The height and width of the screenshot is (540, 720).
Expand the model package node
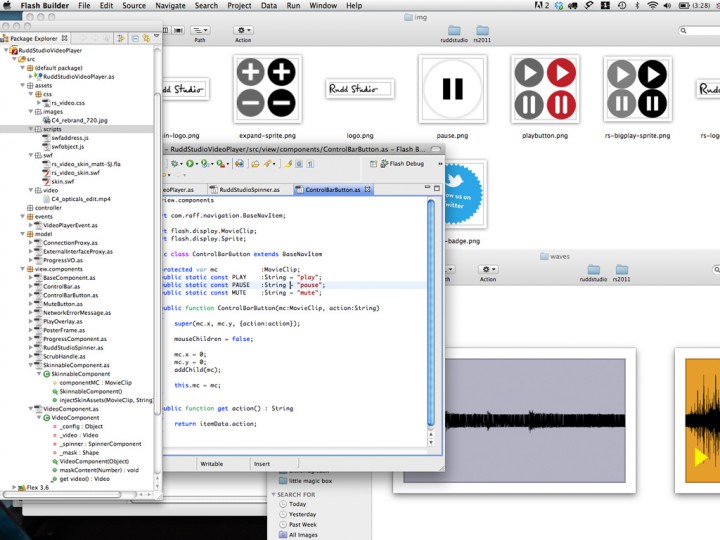[22, 234]
